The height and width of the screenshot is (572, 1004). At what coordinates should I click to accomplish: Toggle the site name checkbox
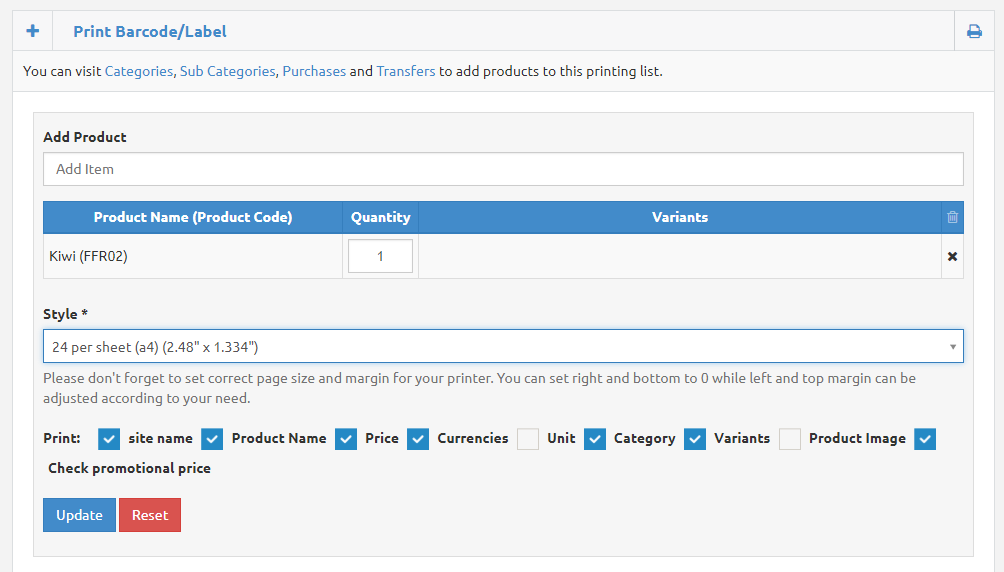(110, 439)
